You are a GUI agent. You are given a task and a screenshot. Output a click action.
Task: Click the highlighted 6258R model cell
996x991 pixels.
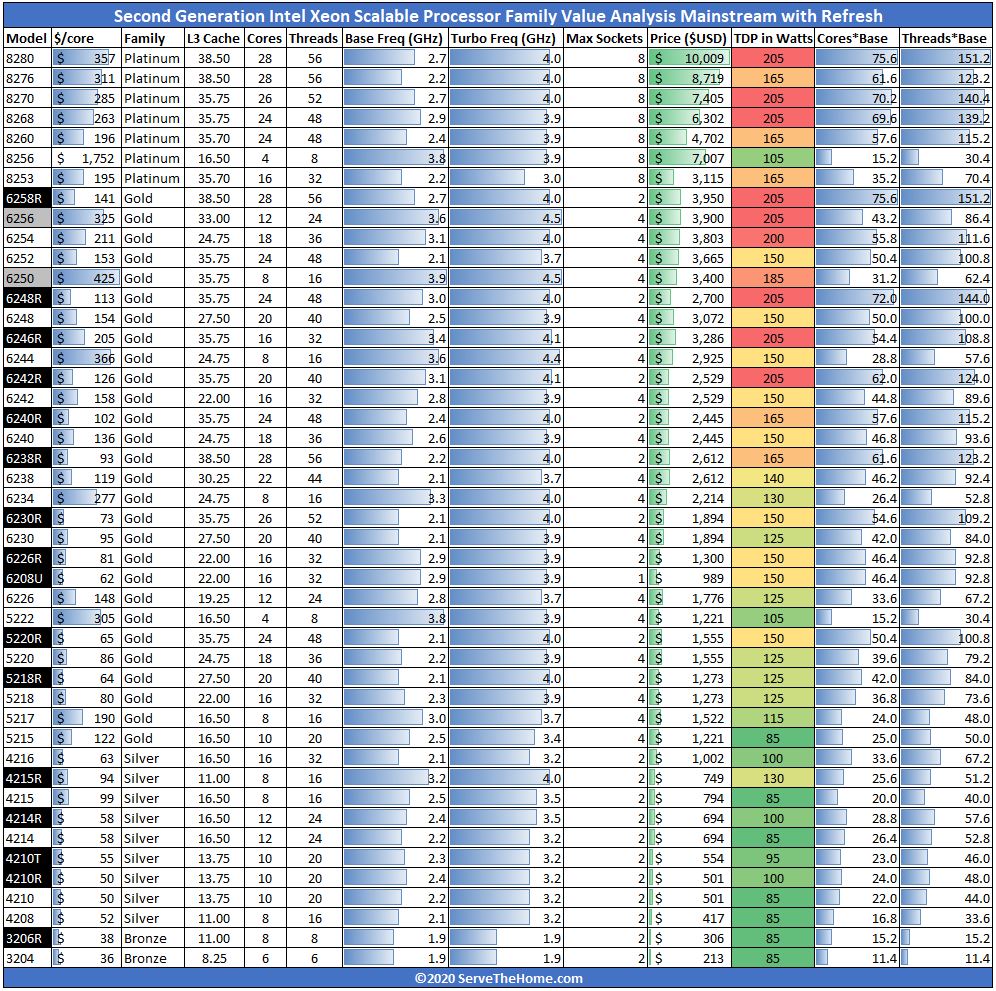pos(27,198)
